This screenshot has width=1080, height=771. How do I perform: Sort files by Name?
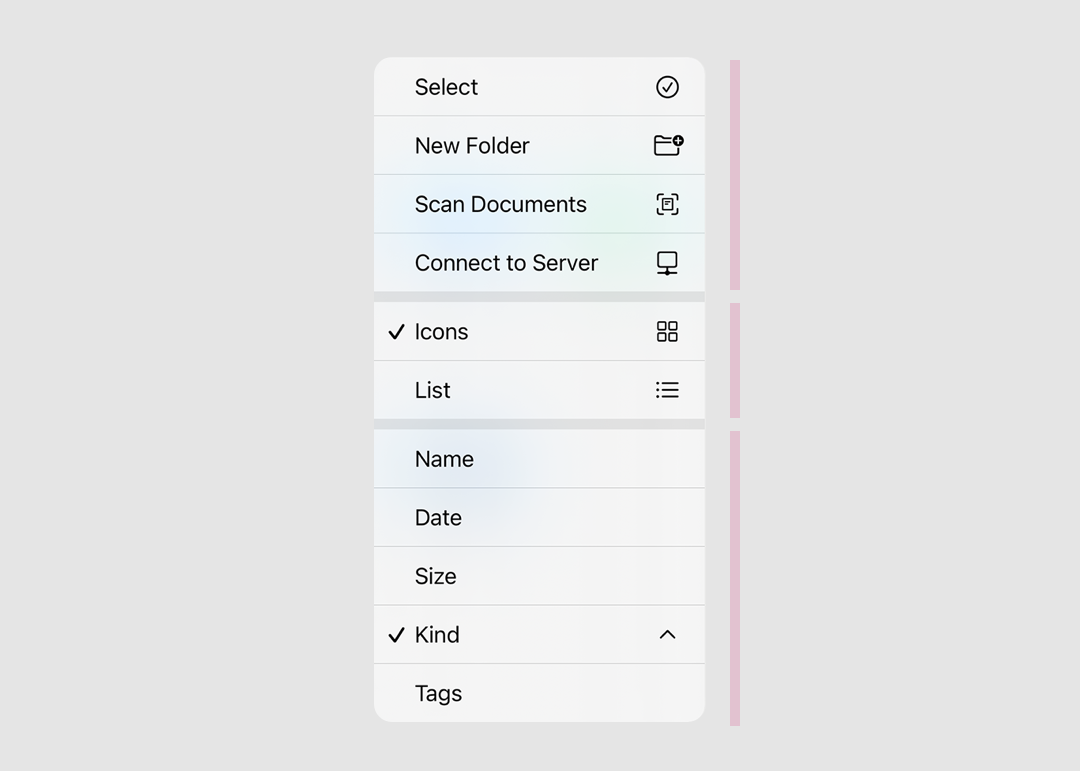pyautogui.click(x=444, y=459)
